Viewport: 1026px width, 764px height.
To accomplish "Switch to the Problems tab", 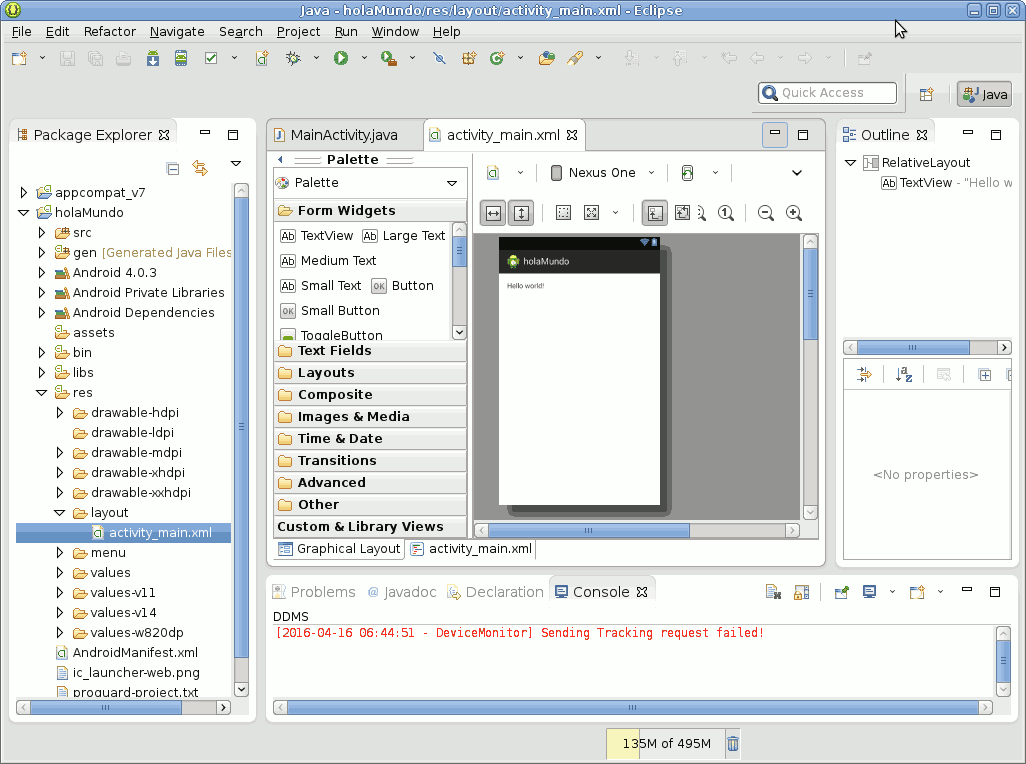I will pos(314,592).
